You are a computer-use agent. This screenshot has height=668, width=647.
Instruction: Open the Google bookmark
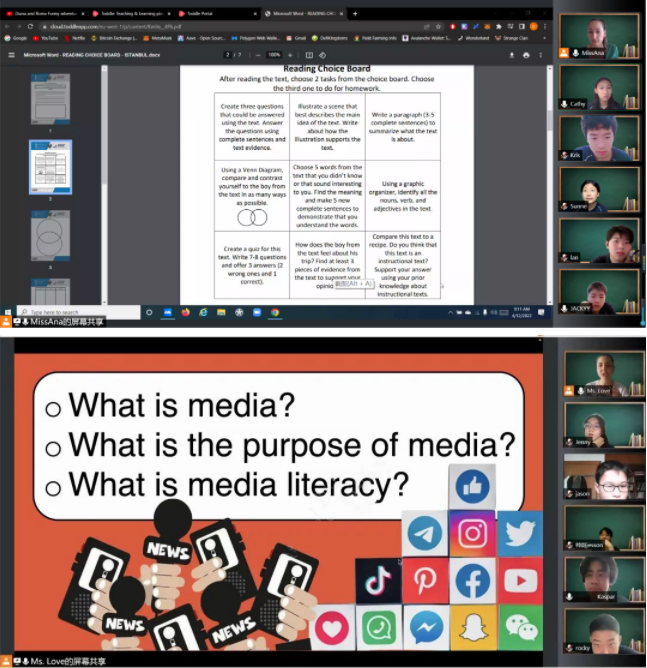(x=16, y=38)
